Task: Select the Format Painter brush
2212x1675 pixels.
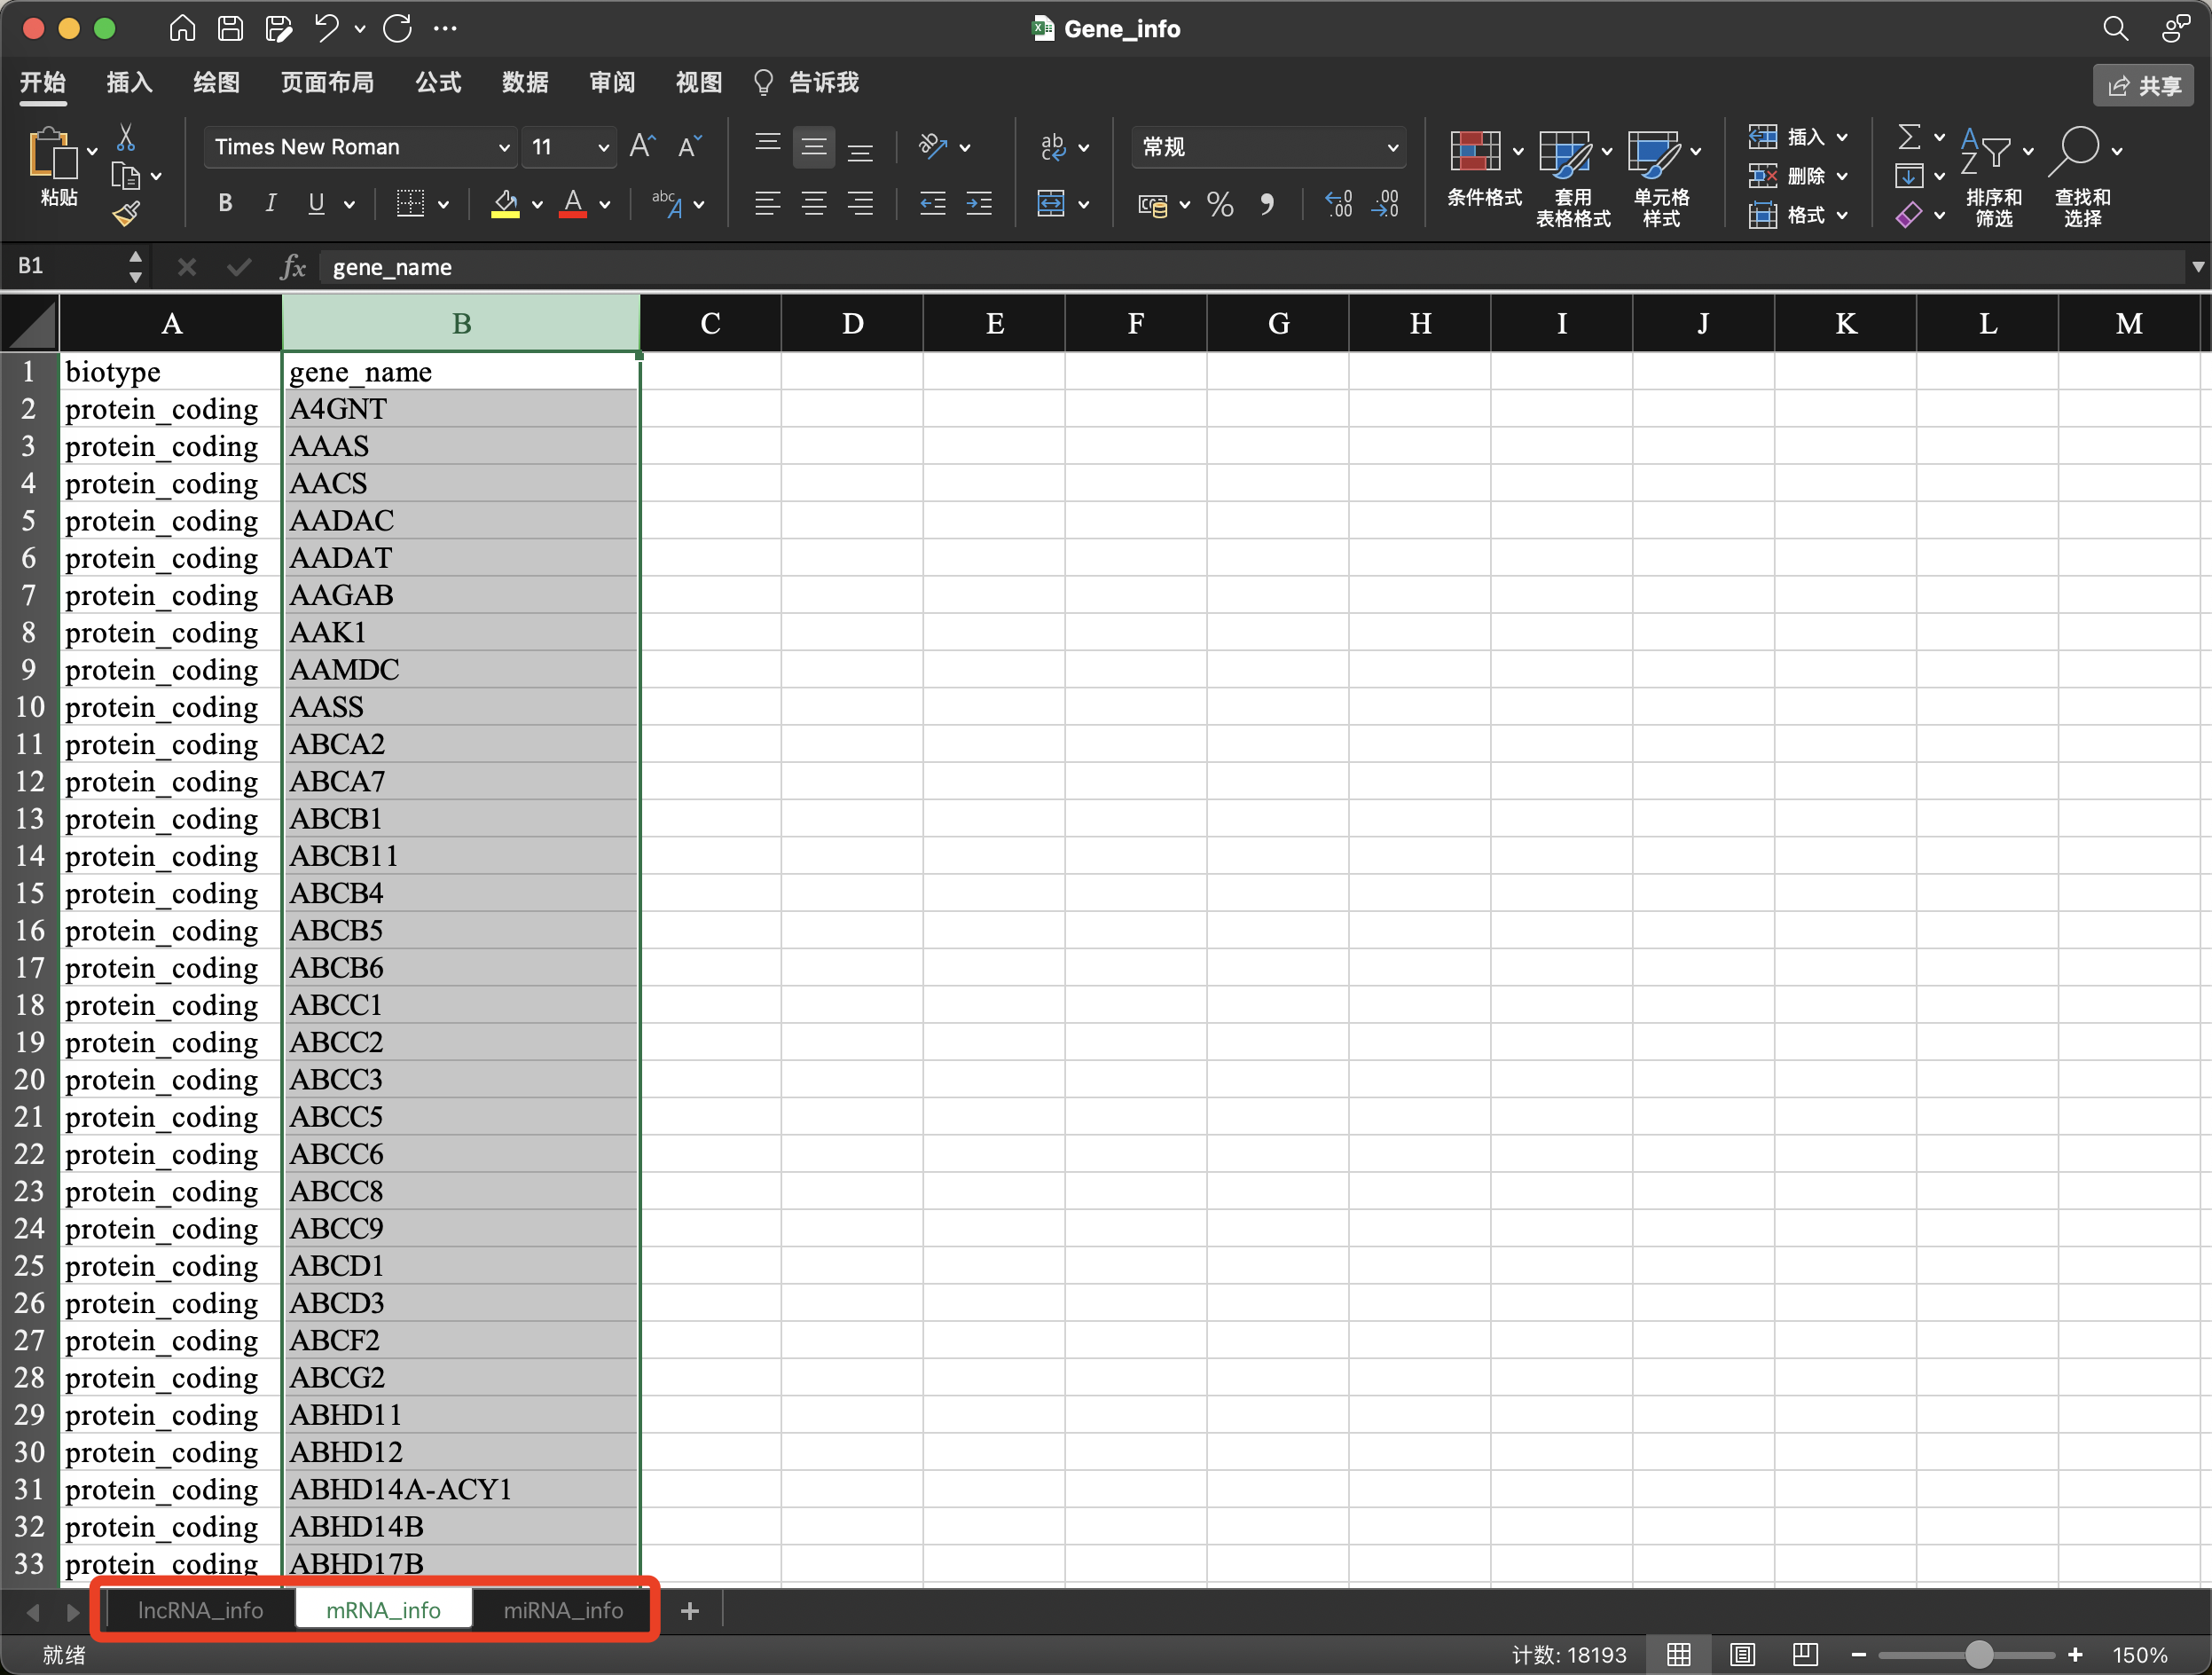Action: coord(126,212)
